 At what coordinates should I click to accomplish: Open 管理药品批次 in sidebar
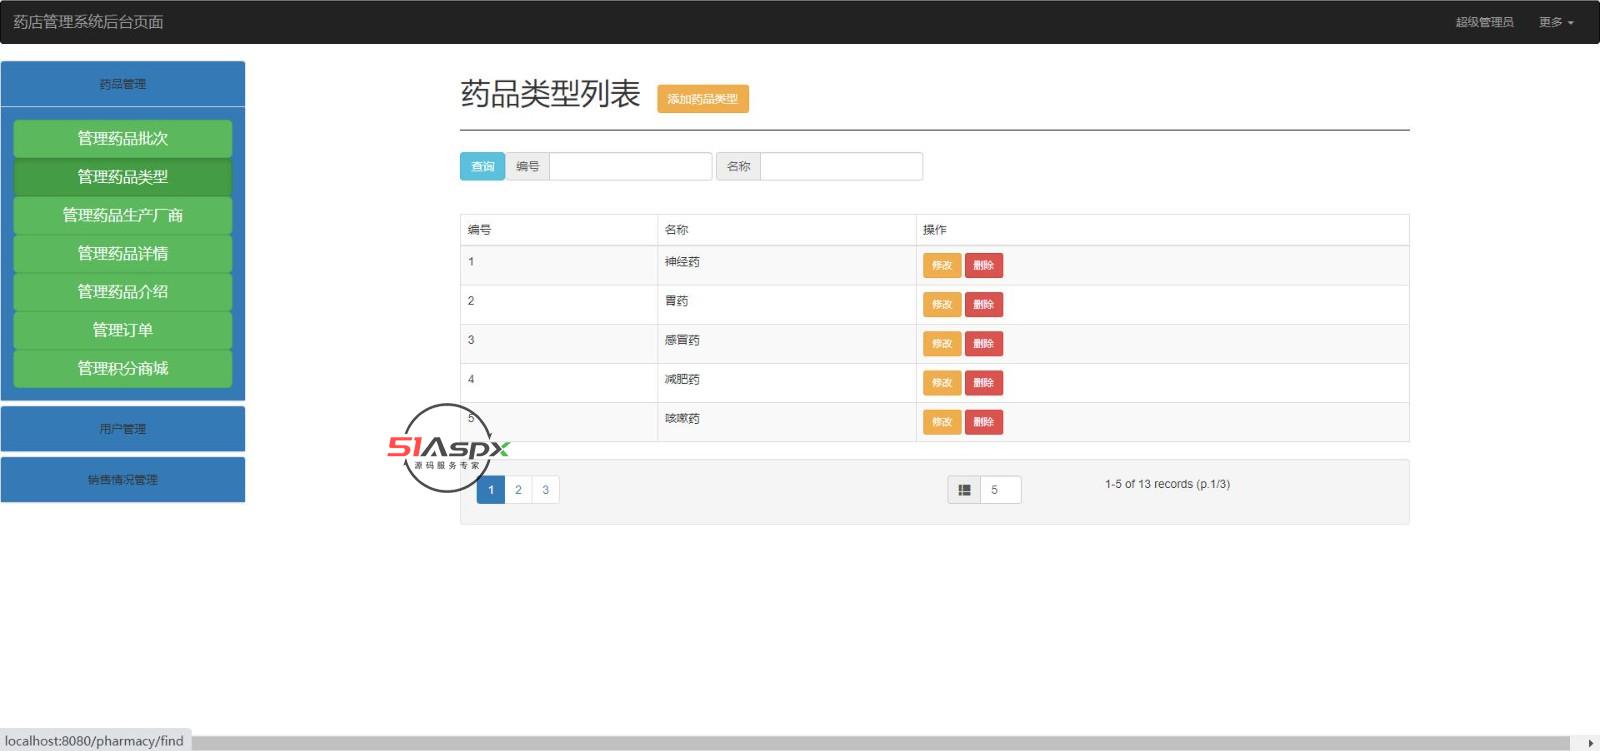click(x=123, y=139)
